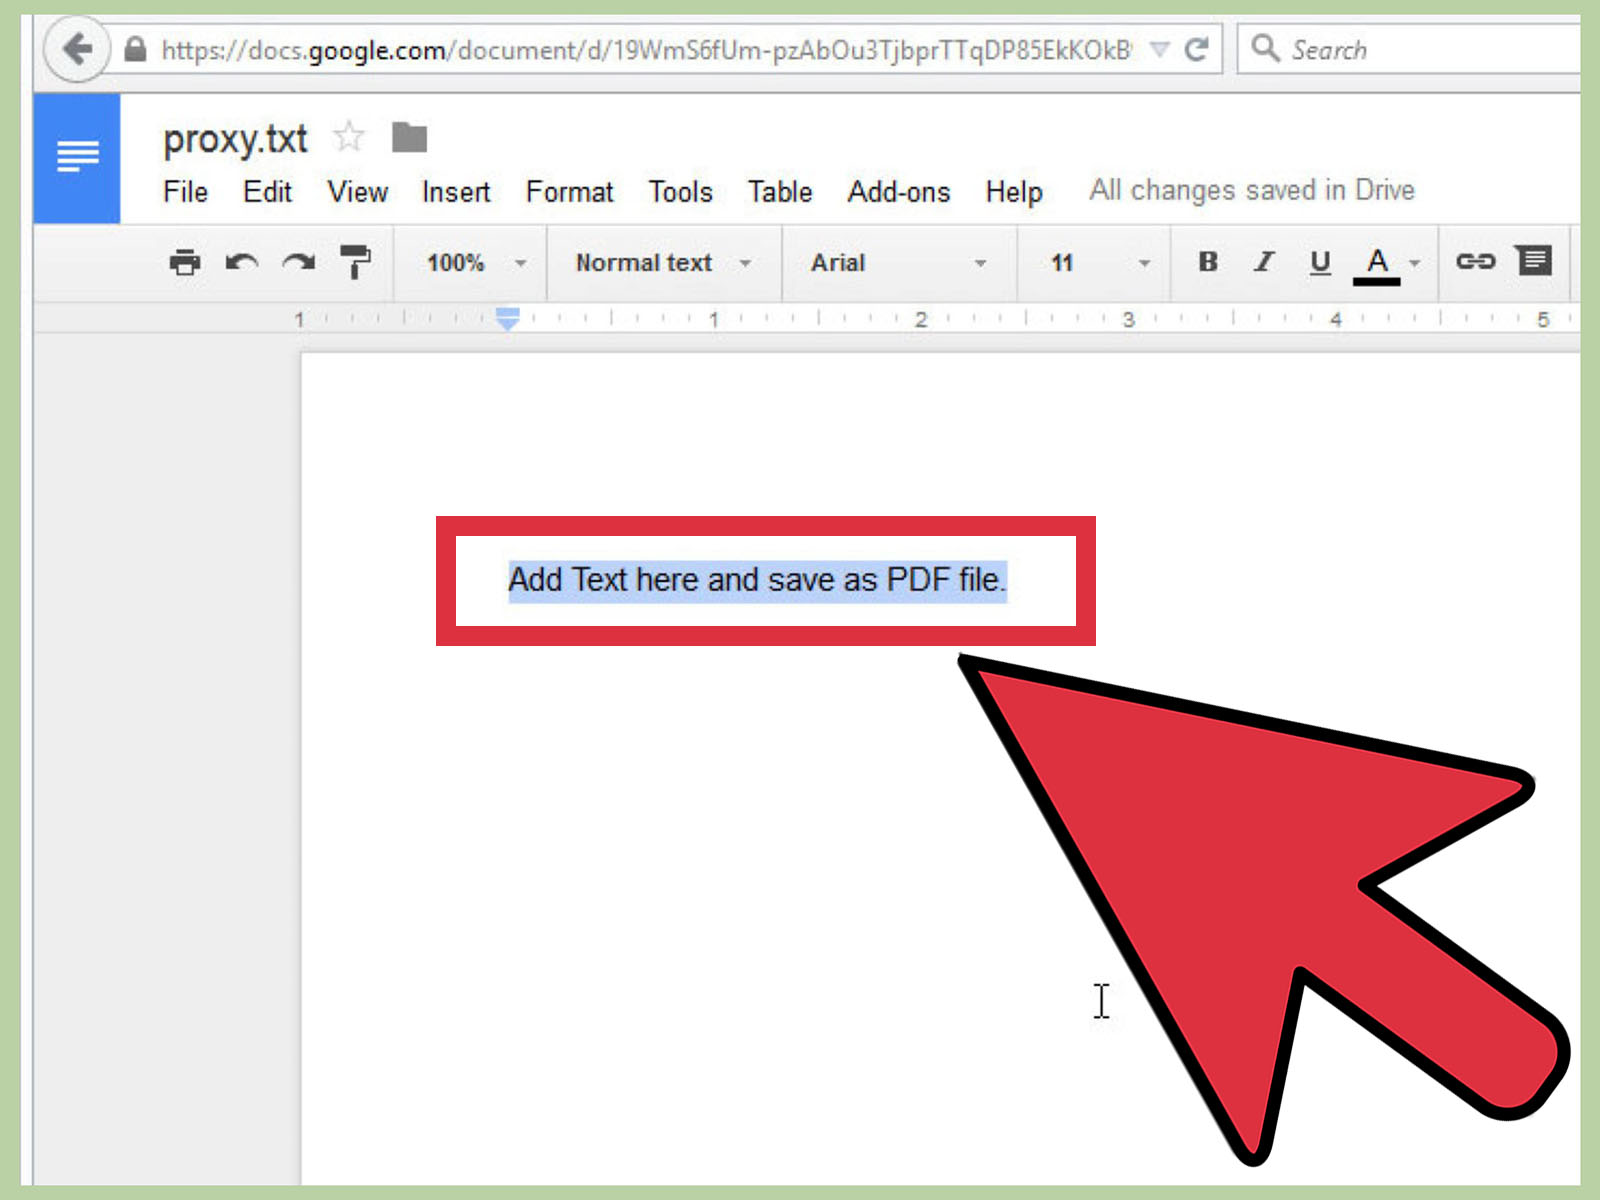Click the browser back arrow button
The image size is (1600, 1200).
(77, 49)
